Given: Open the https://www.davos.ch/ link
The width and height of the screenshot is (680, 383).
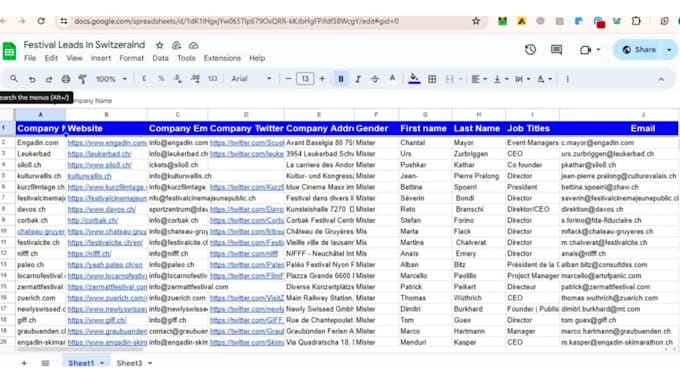Looking at the screenshot, I should (102, 209).
